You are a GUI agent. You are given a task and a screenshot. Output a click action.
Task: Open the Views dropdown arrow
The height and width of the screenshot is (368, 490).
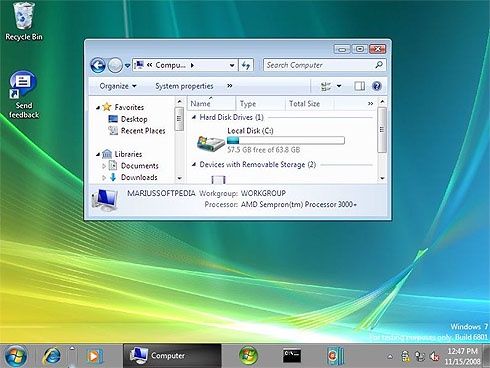(339, 86)
